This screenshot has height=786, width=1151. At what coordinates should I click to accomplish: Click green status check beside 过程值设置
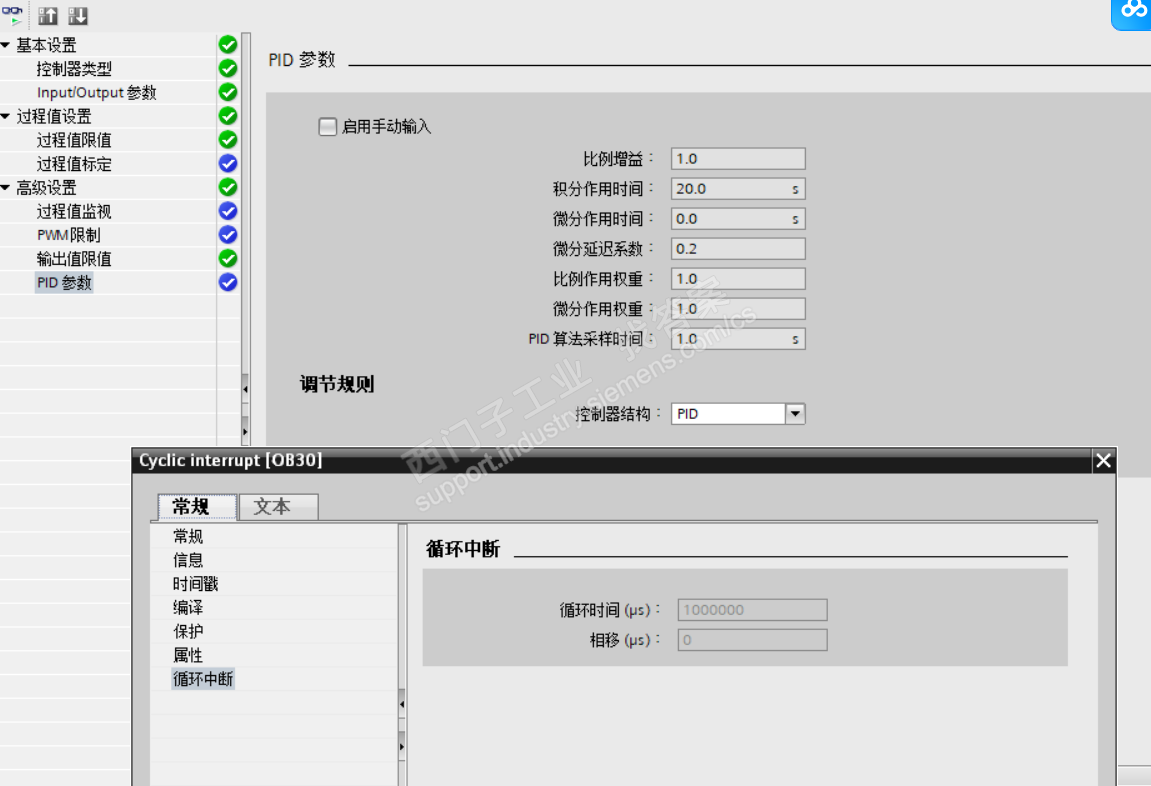(228, 116)
